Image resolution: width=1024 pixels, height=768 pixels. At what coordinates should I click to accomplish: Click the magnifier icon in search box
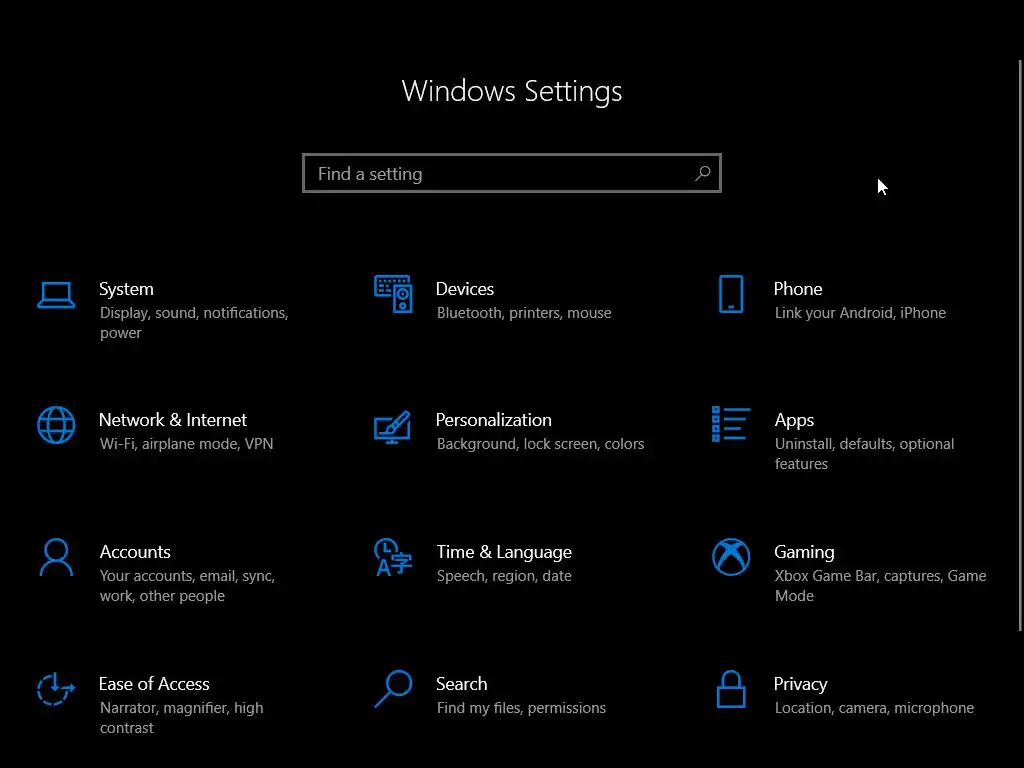click(x=703, y=173)
